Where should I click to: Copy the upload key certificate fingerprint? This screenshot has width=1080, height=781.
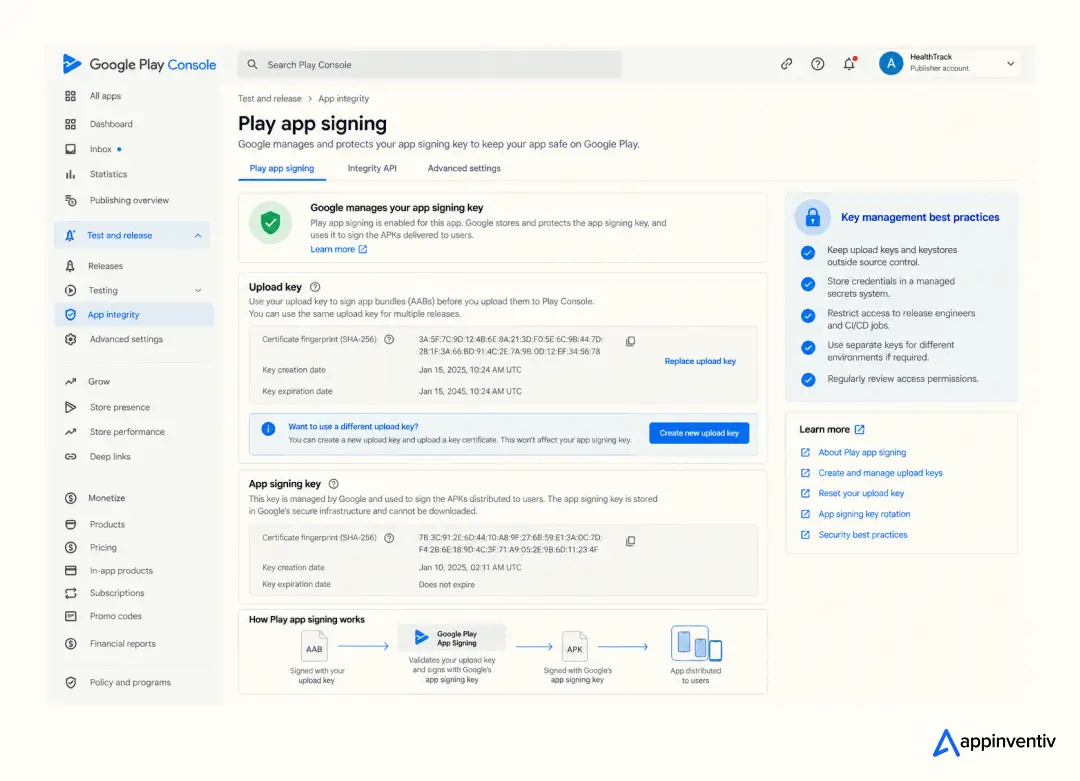pos(630,342)
